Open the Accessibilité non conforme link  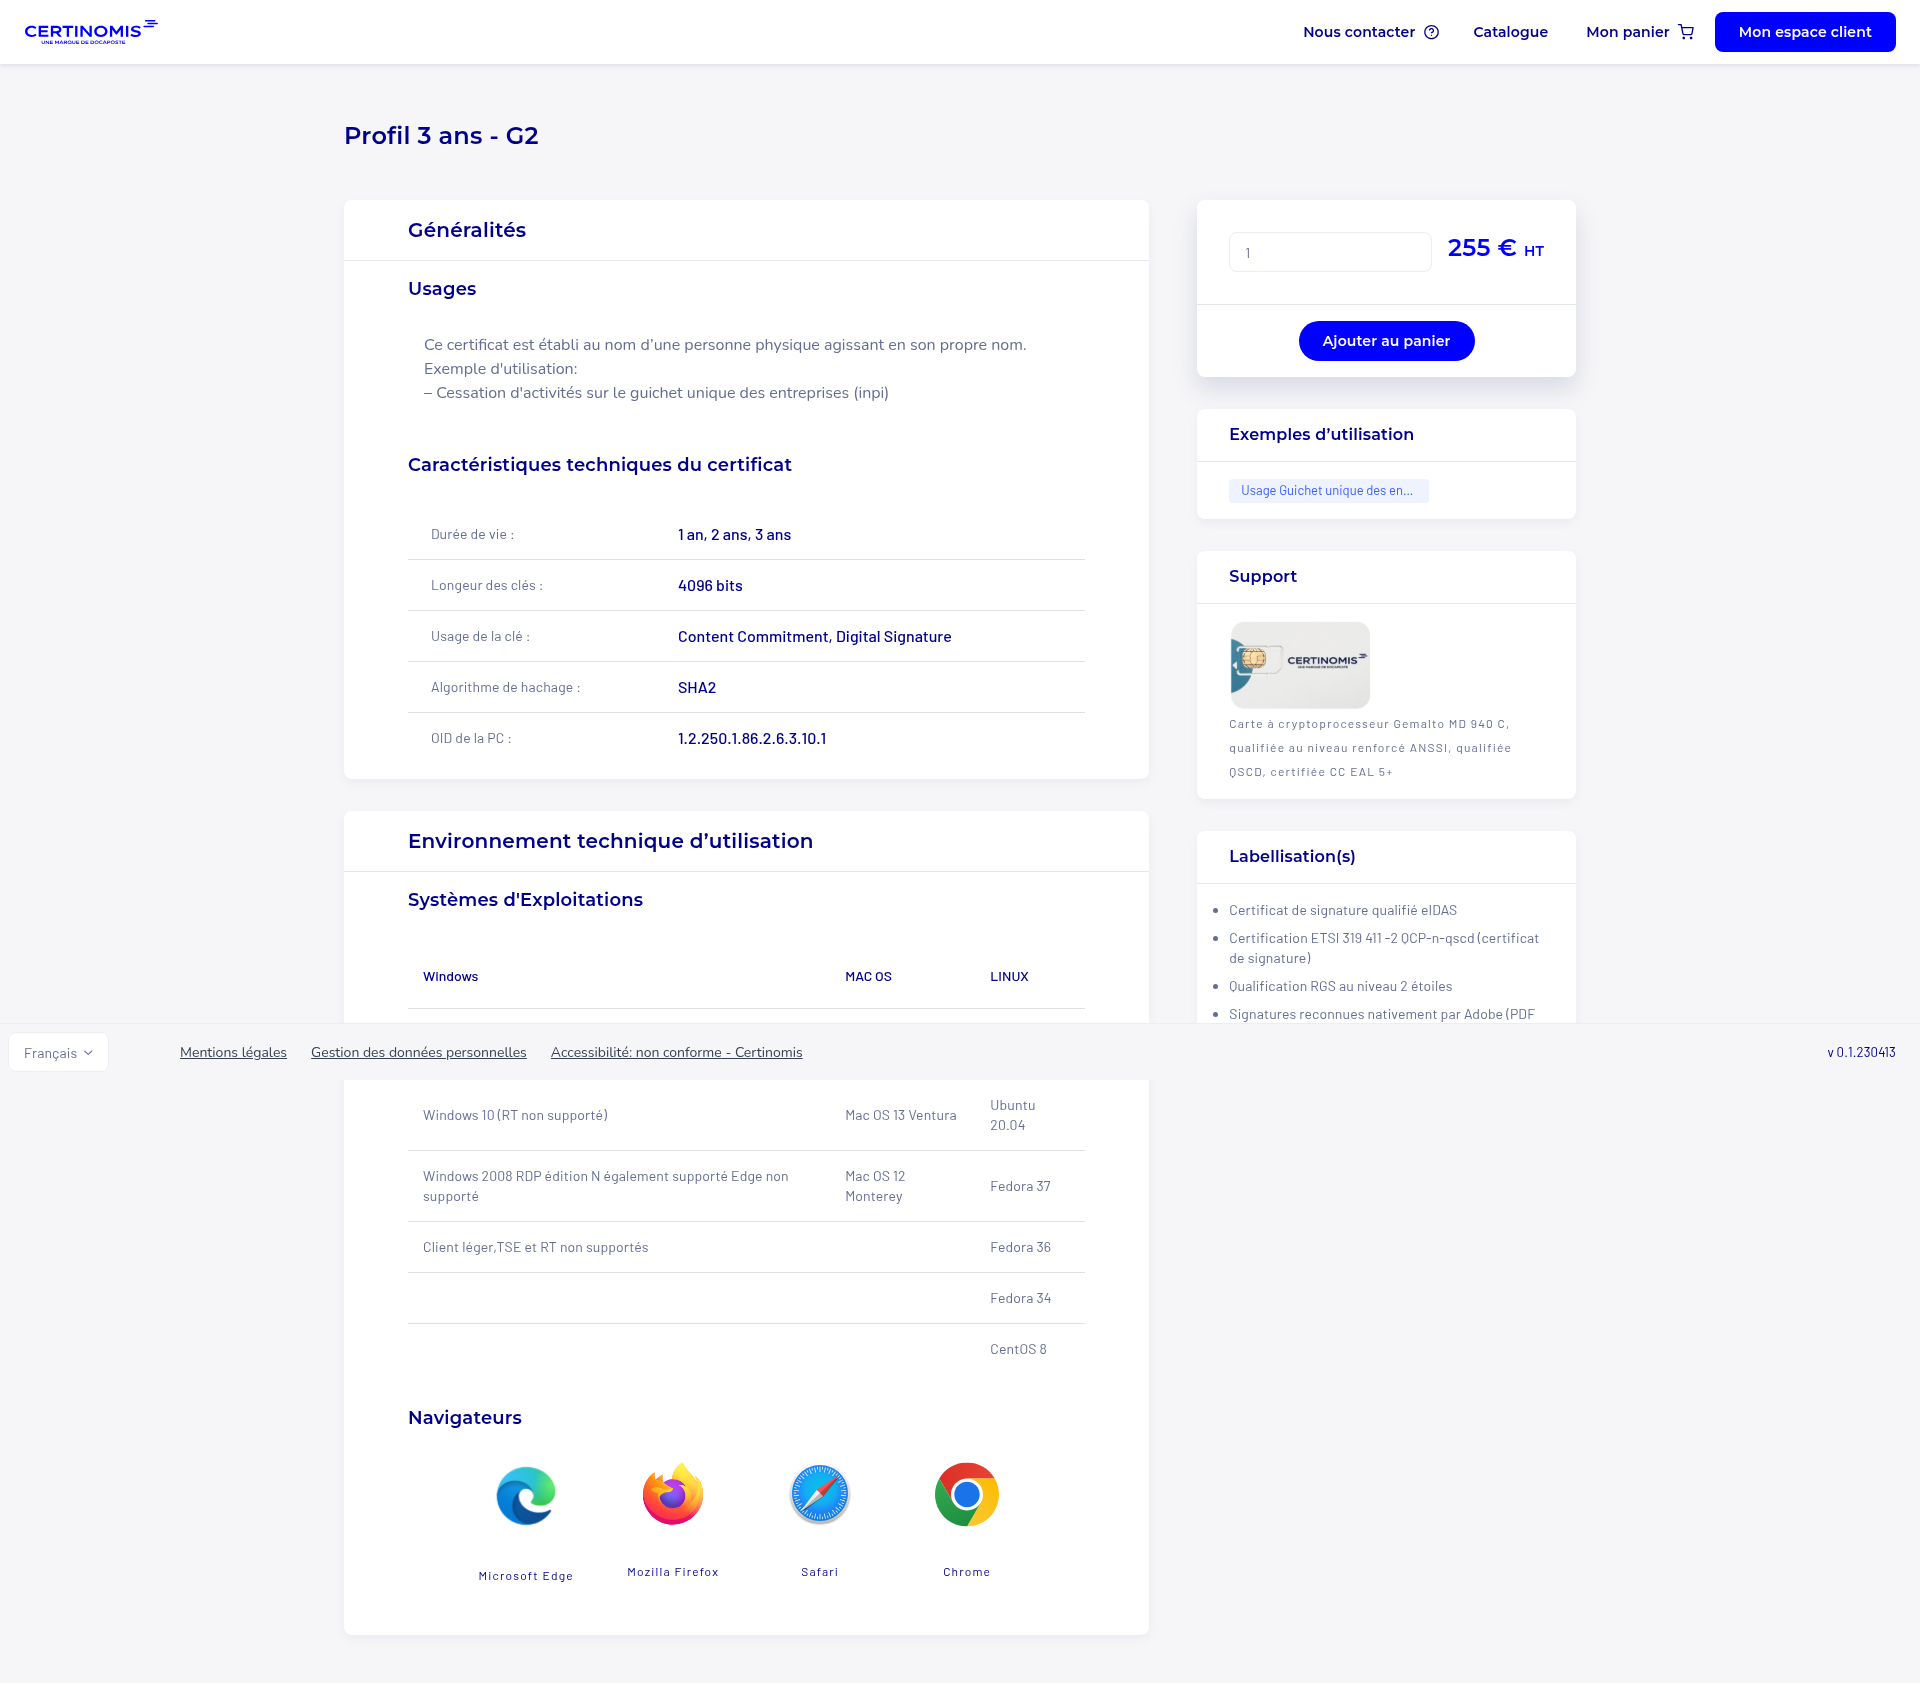coord(676,1053)
